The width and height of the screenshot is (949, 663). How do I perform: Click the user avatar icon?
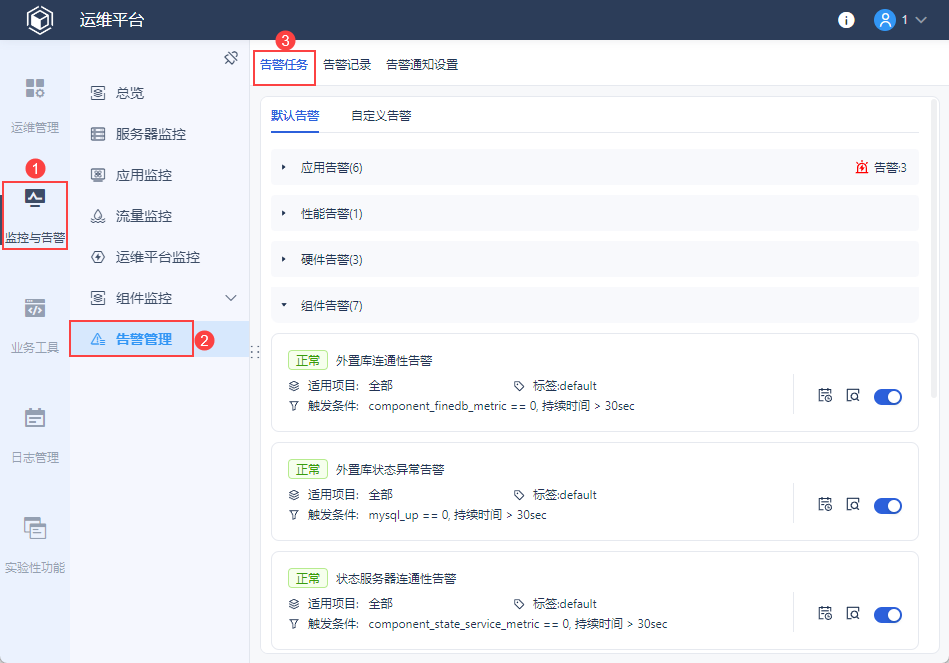884,20
